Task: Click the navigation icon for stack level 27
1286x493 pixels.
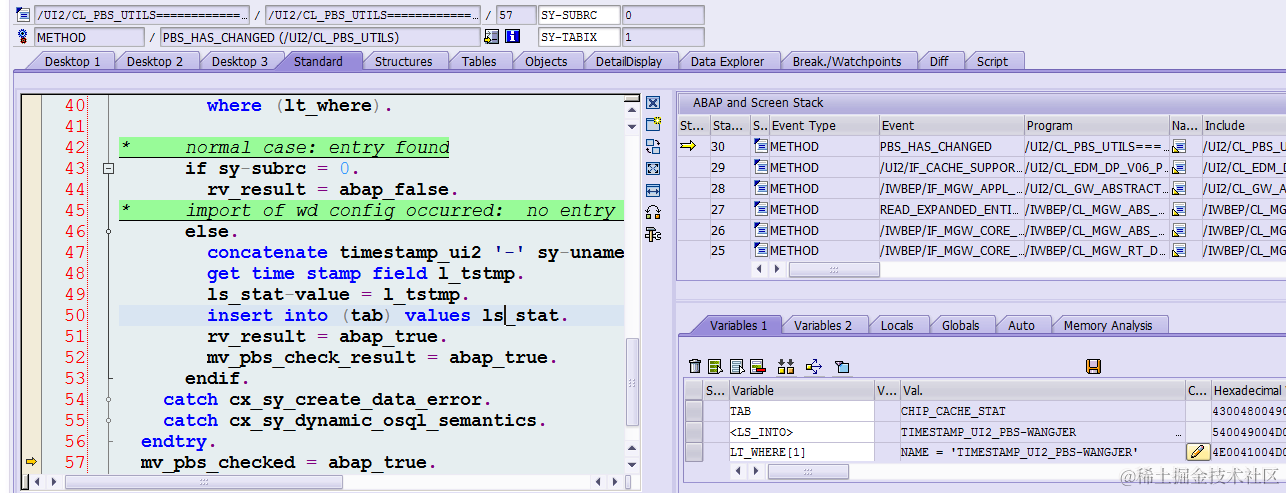Action: (x=1179, y=210)
